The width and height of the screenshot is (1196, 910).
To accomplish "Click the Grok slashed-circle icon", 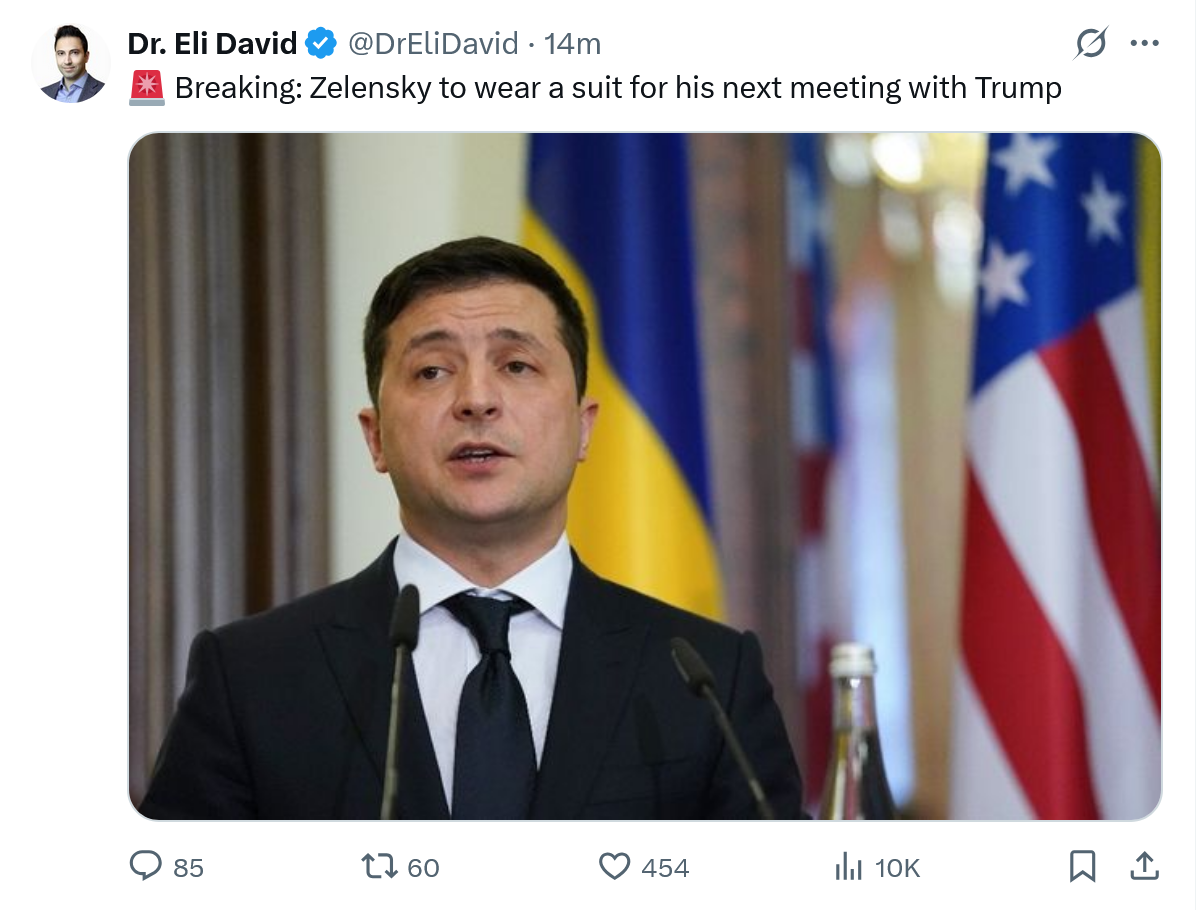I will pyautogui.click(x=1091, y=43).
